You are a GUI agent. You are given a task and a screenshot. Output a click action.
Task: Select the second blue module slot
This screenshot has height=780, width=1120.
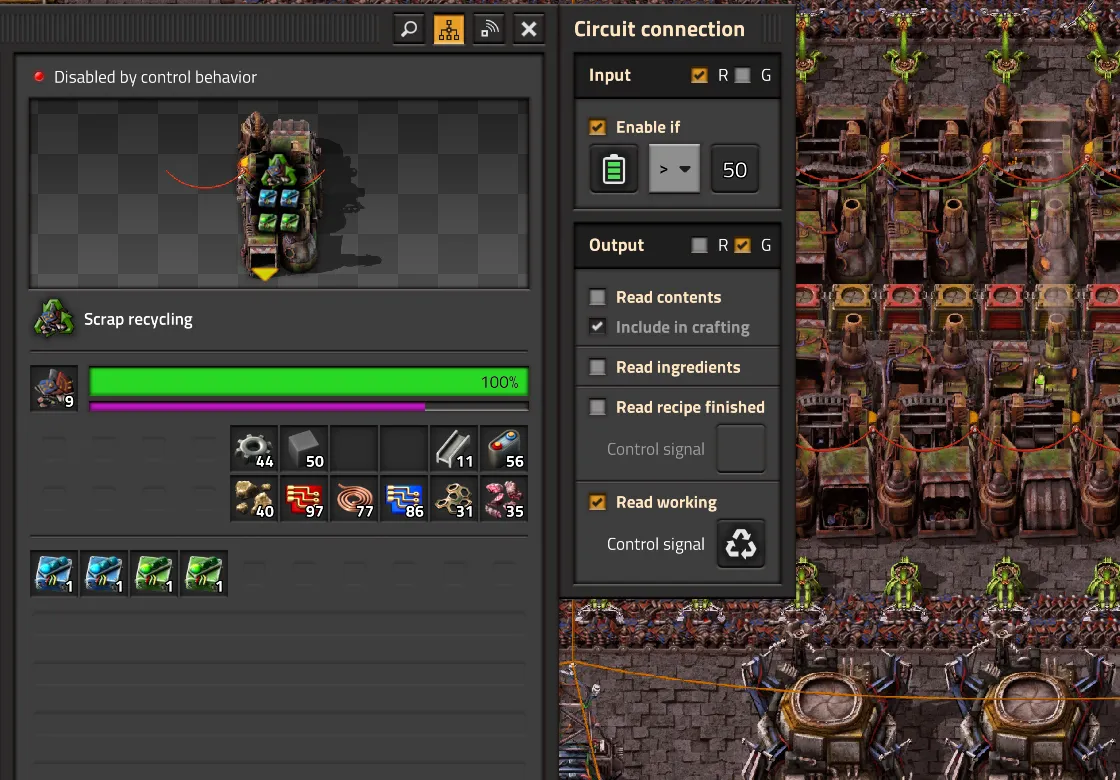pos(104,573)
